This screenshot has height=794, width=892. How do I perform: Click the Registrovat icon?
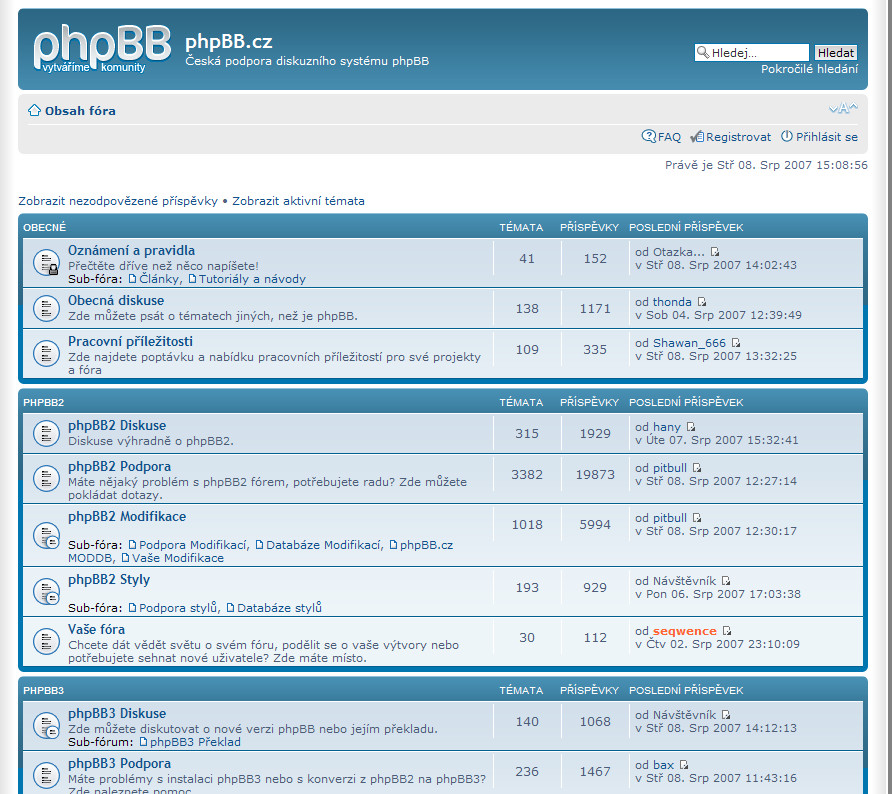tap(697, 137)
